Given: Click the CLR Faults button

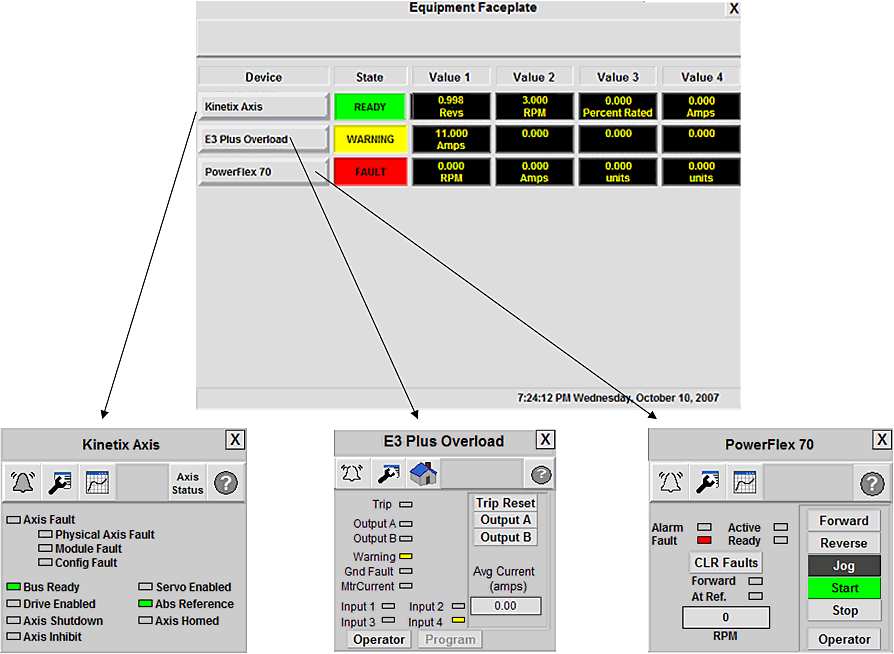Looking at the screenshot, I should pos(726,563).
